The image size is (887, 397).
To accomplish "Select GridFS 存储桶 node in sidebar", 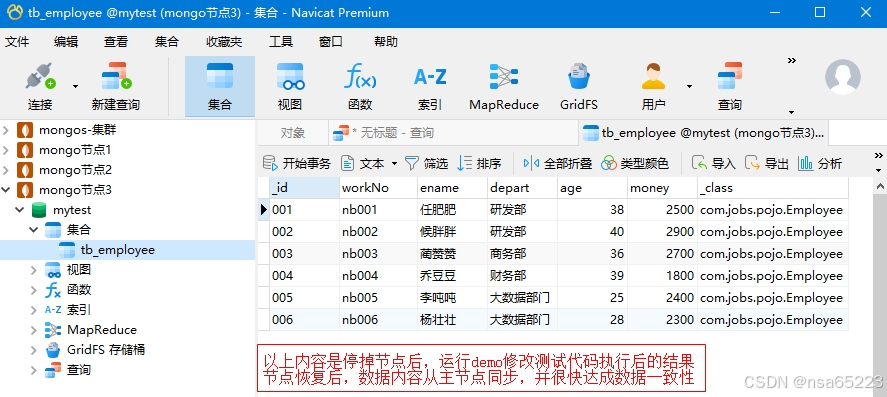I will tap(106, 350).
